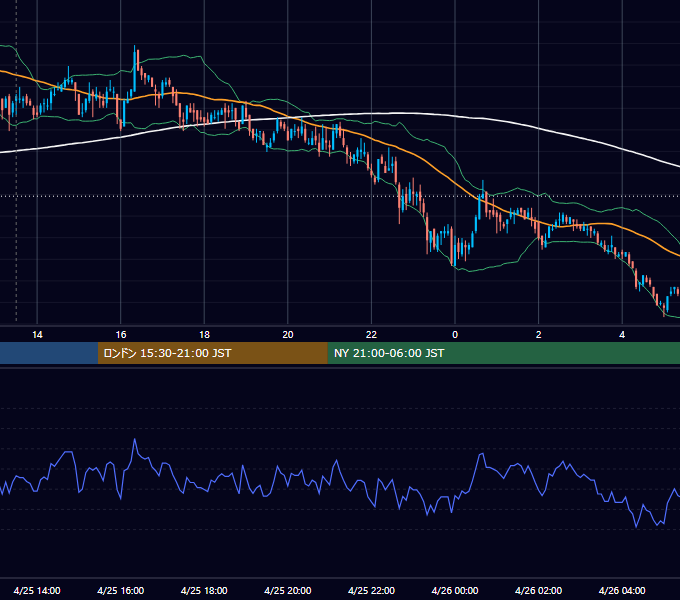Click the '16' hour label on price chart axis
This screenshot has width=680, height=600.
point(121,335)
